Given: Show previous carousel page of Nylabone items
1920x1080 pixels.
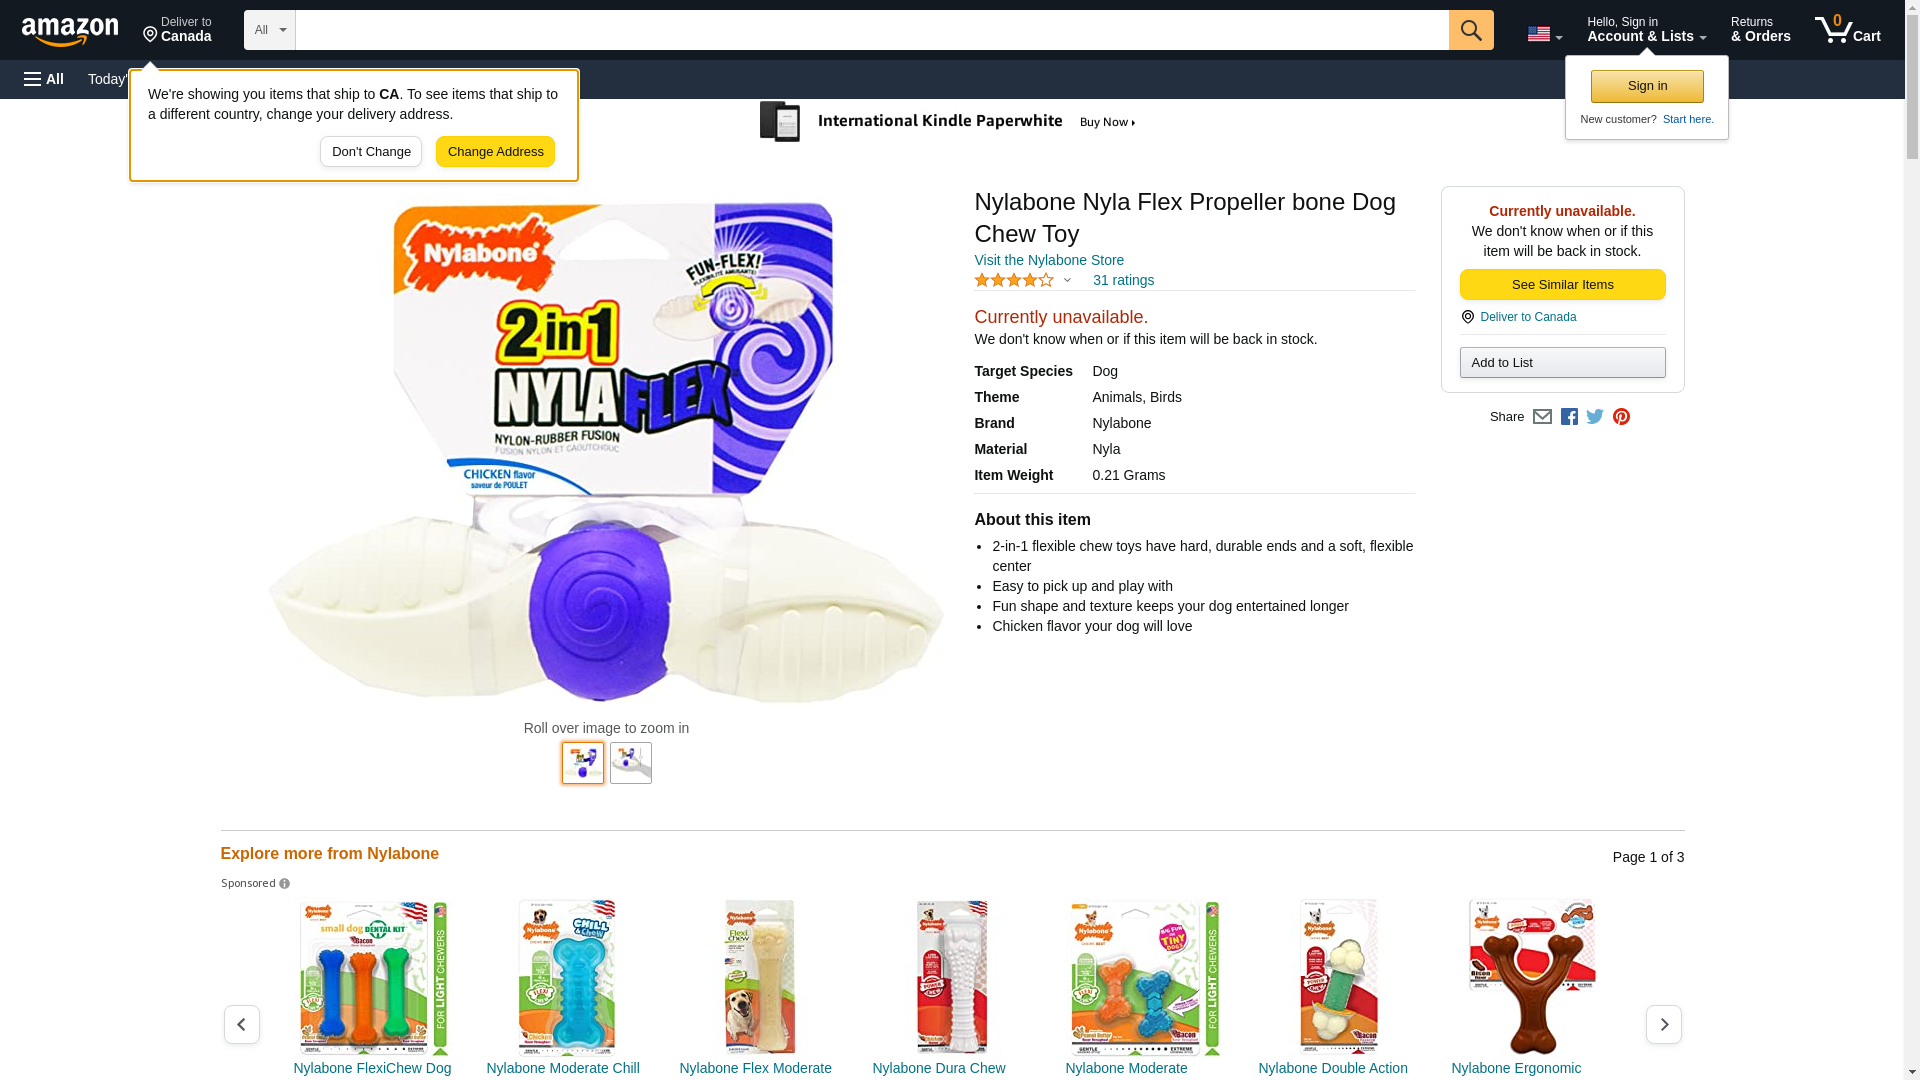Looking at the screenshot, I should (241, 1024).
